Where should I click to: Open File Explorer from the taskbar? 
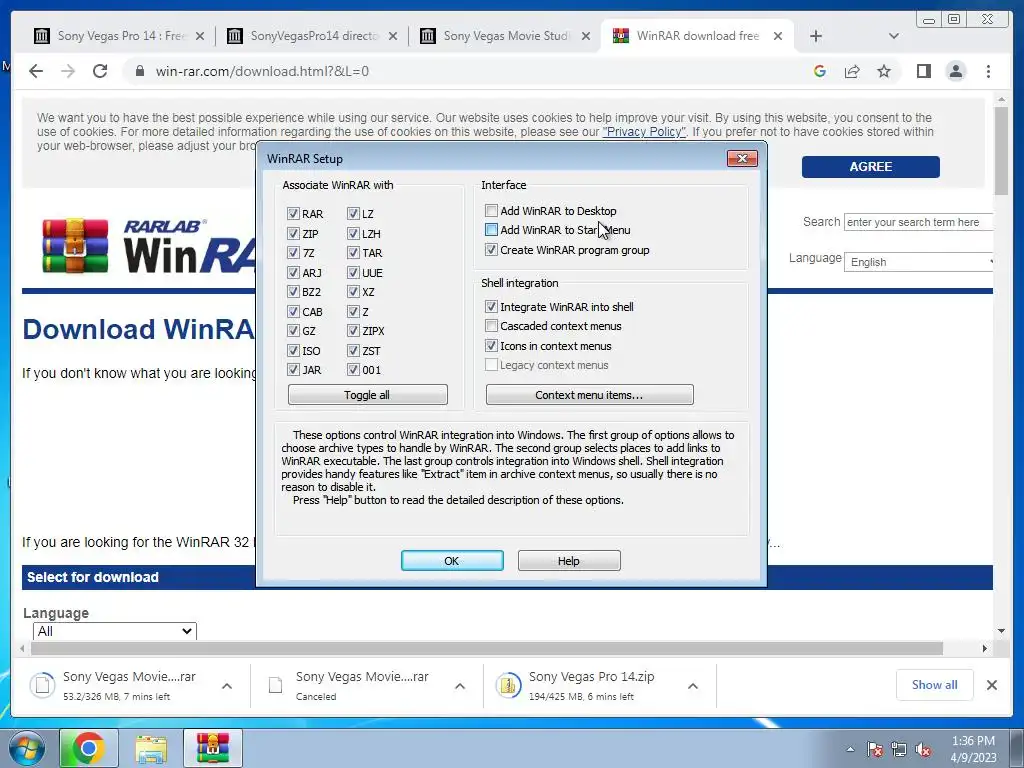(151, 748)
